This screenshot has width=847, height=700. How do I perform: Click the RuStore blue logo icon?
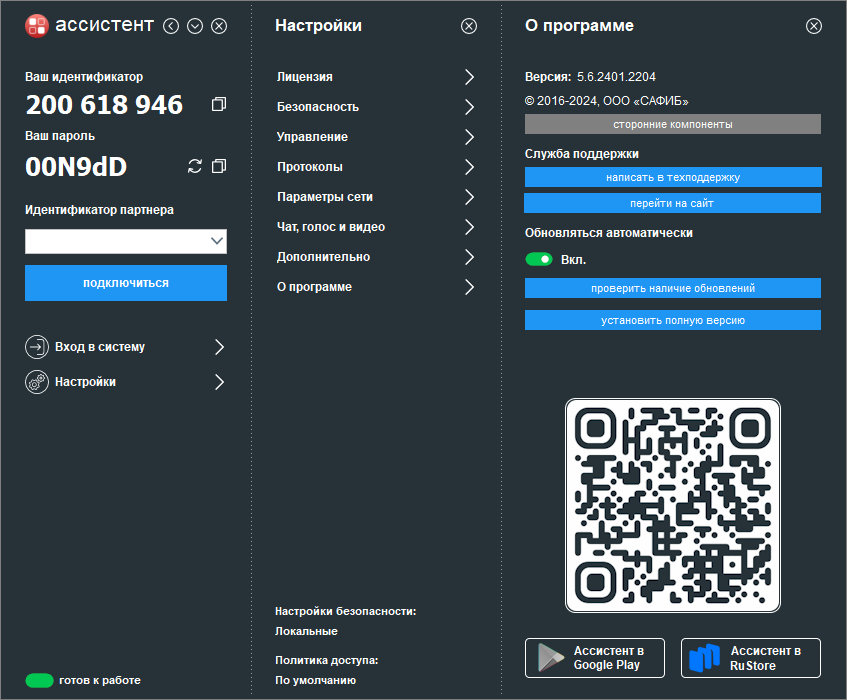tap(704, 658)
